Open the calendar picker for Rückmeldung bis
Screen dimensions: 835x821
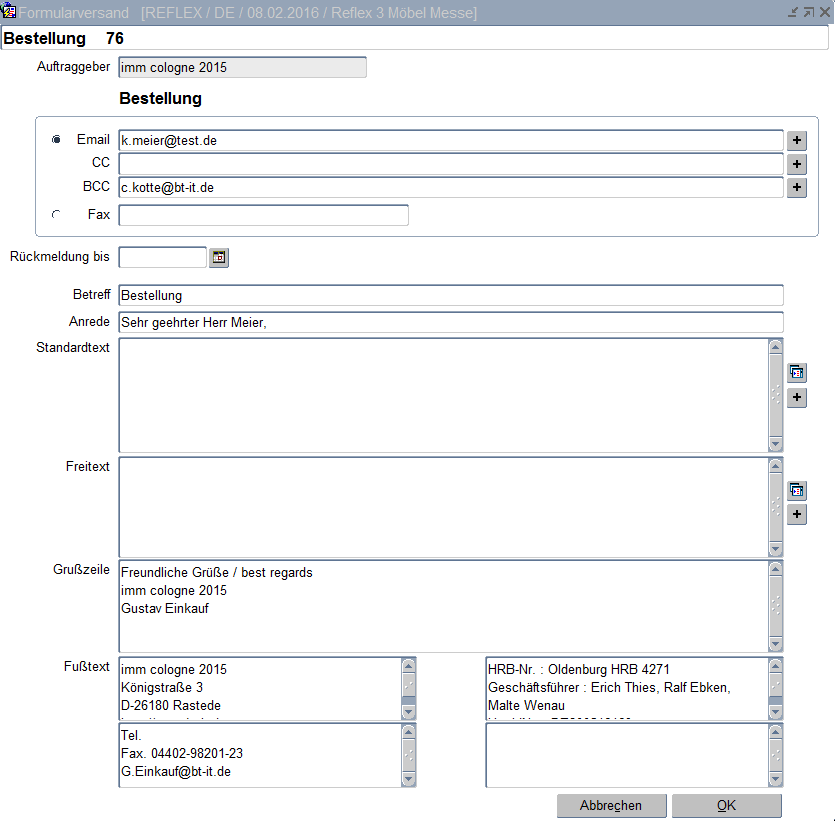click(x=219, y=258)
